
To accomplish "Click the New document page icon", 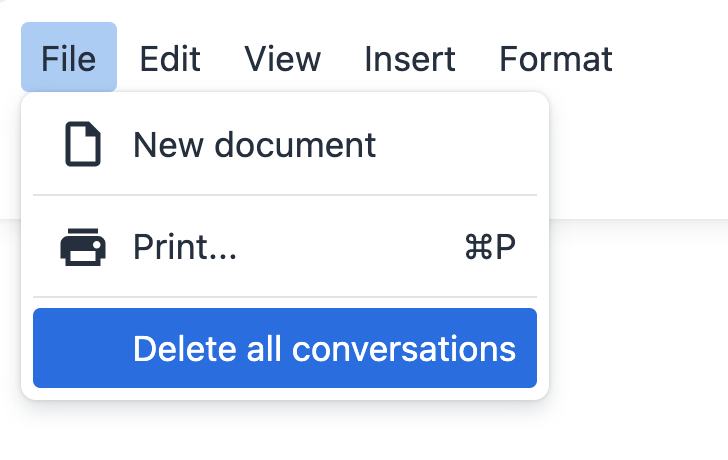I will pos(83,145).
